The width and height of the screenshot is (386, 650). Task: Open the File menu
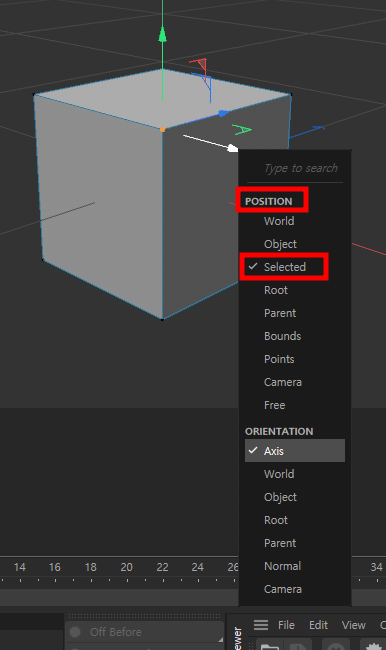286,625
